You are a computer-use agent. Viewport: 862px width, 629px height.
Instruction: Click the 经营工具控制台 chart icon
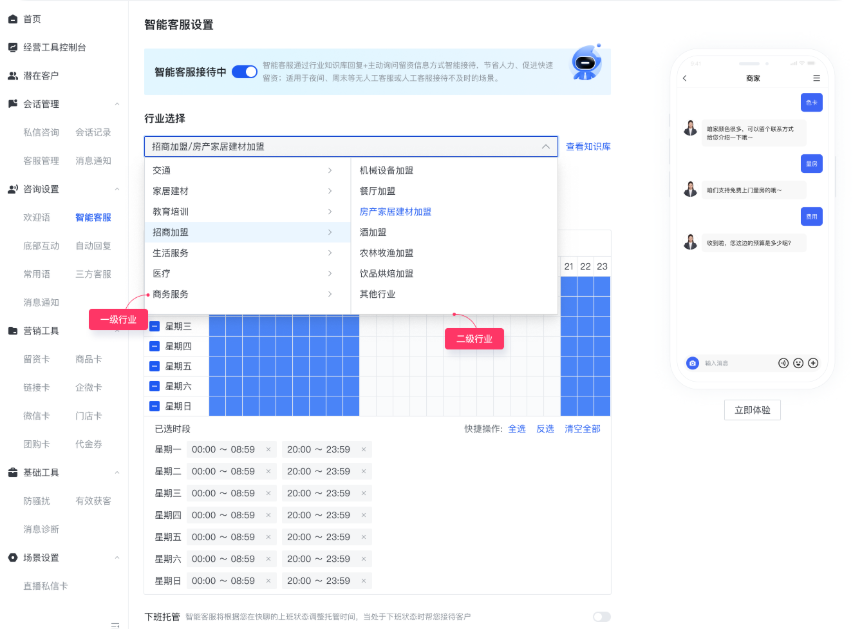(x=13, y=47)
